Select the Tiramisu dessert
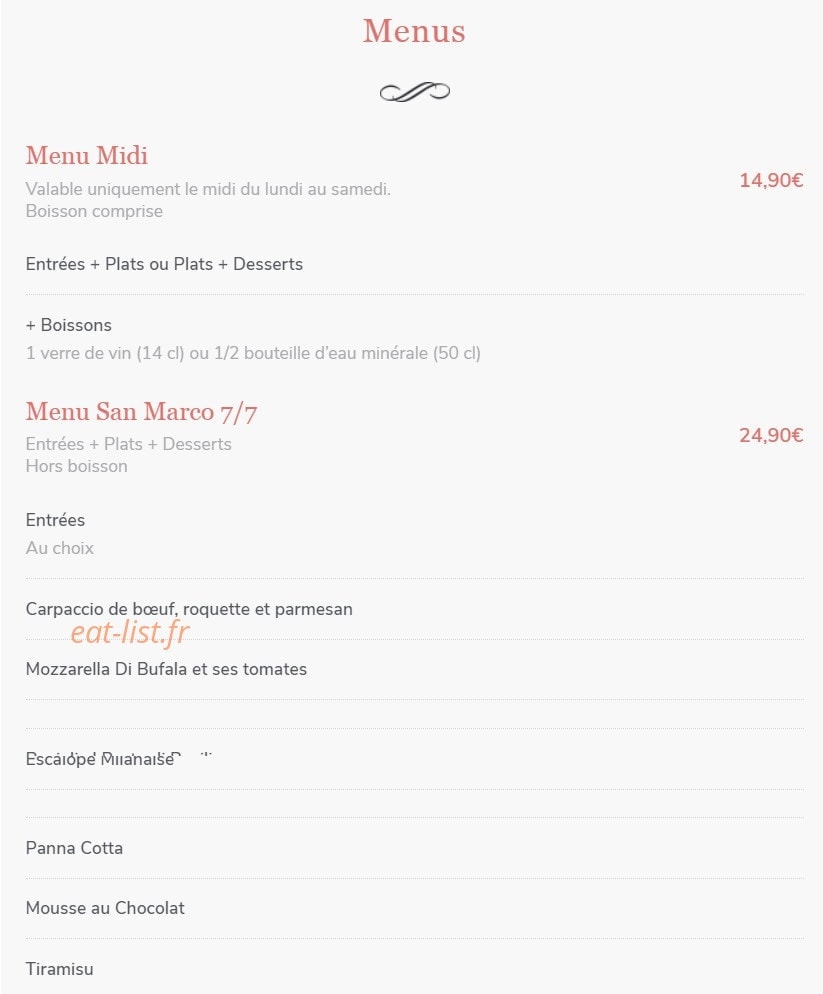 pyautogui.click(x=60, y=969)
